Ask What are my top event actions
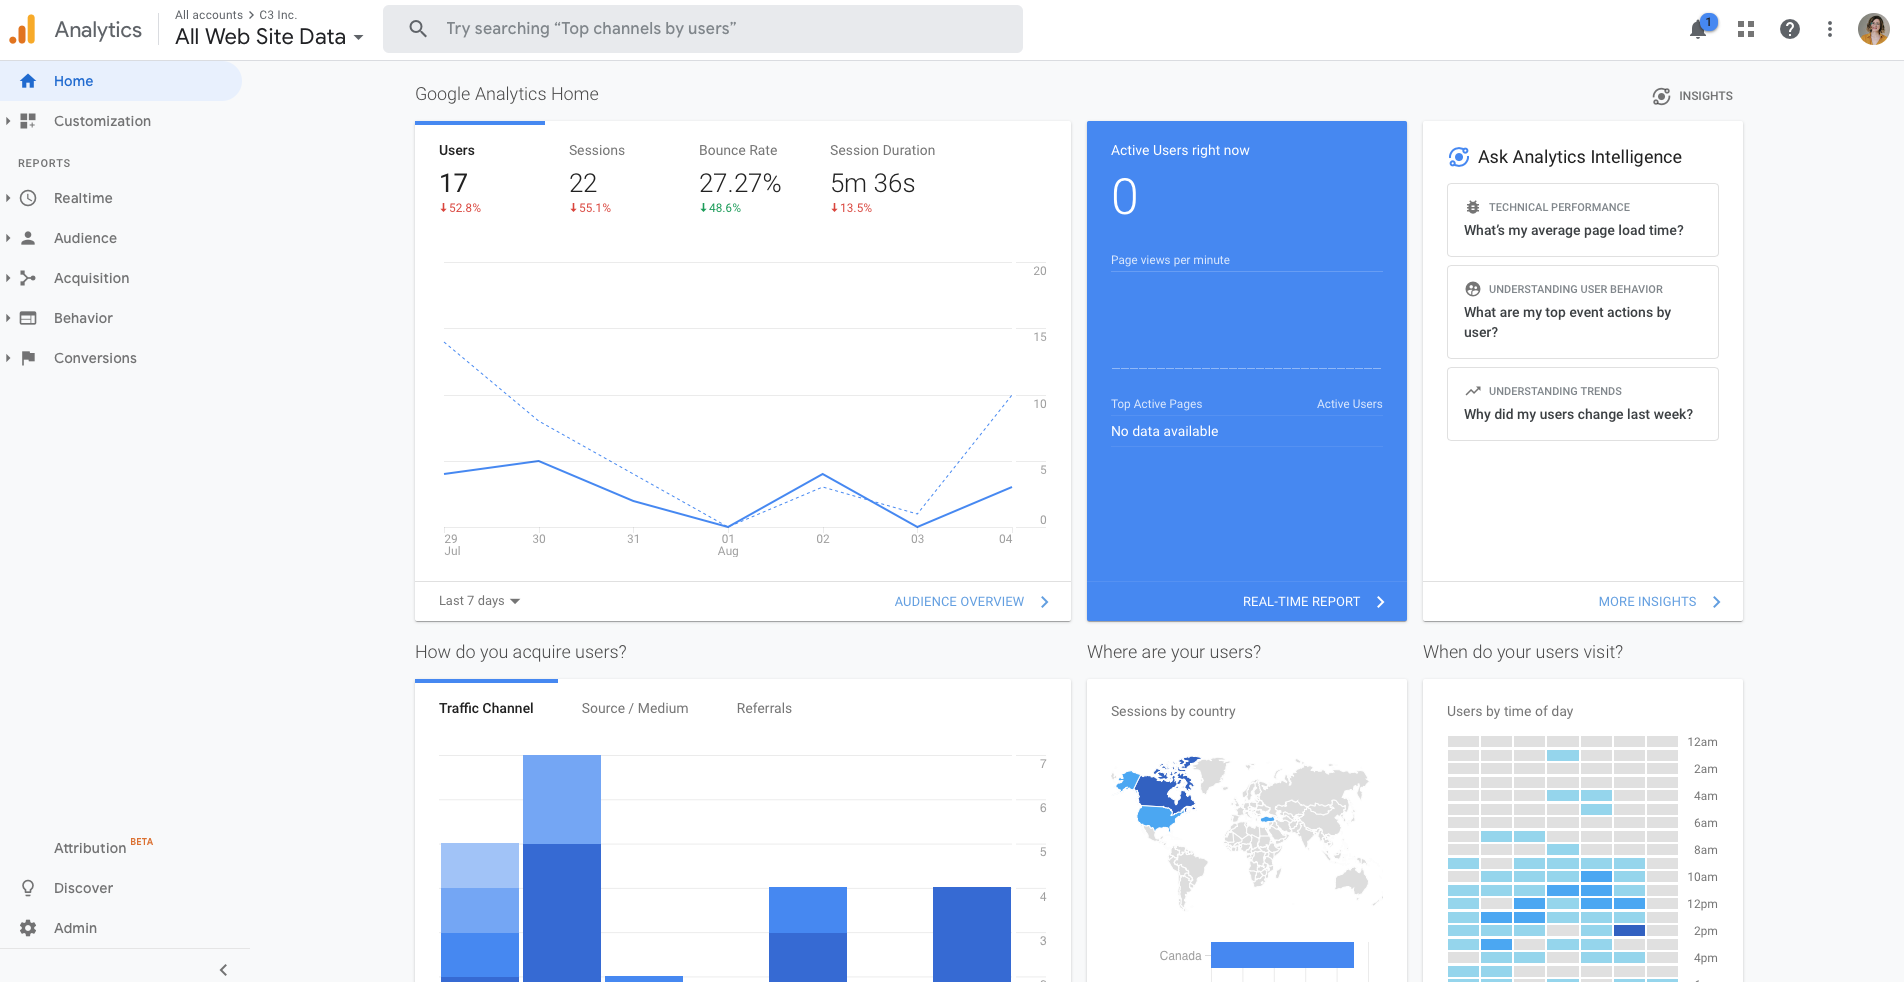Screen dimensions: 1904x982 [1583, 312]
